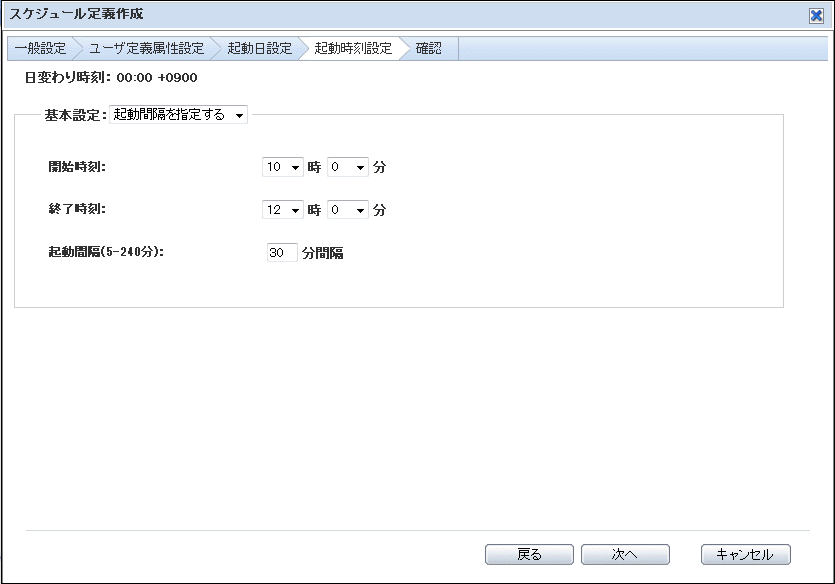The width and height of the screenshot is (835, 584).
Task: Open the 終了時刻 minute dropdown
Action: [x=348, y=210]
